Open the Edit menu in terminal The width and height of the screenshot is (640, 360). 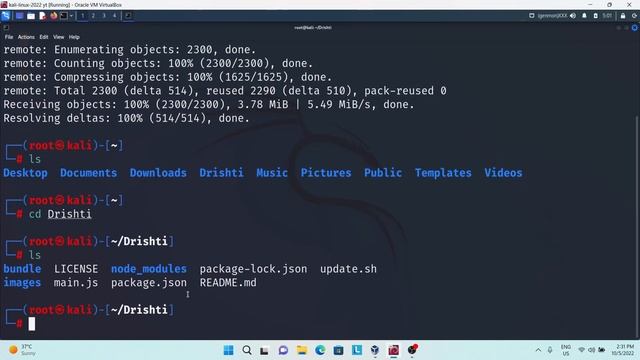tap(44, 37)
